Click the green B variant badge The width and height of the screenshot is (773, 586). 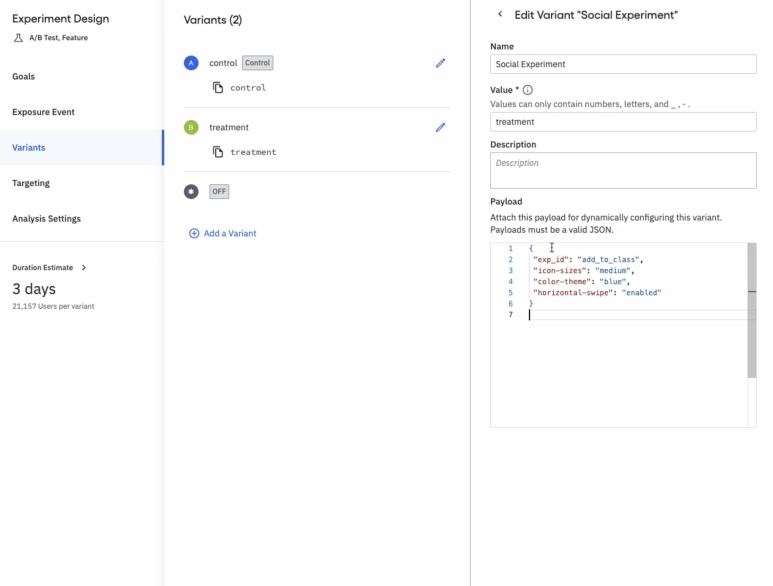[191, 127]
